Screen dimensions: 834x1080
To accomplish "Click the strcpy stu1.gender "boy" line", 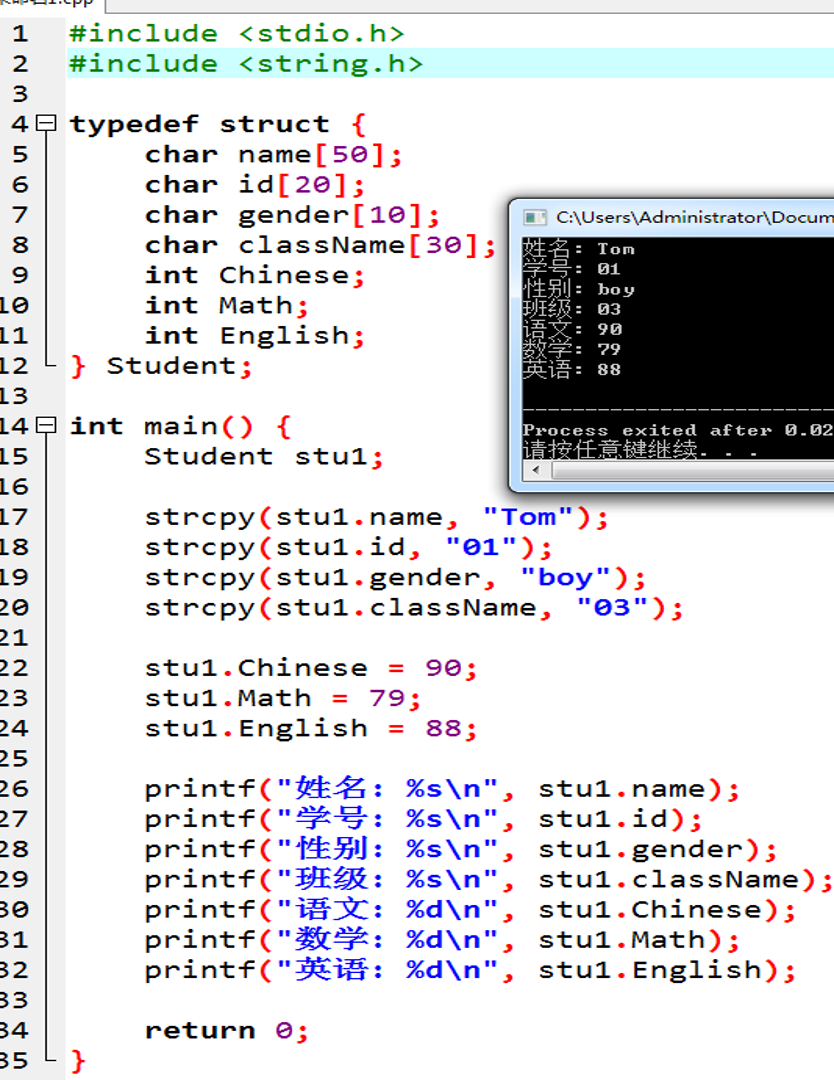I will [x=395, y=578].
